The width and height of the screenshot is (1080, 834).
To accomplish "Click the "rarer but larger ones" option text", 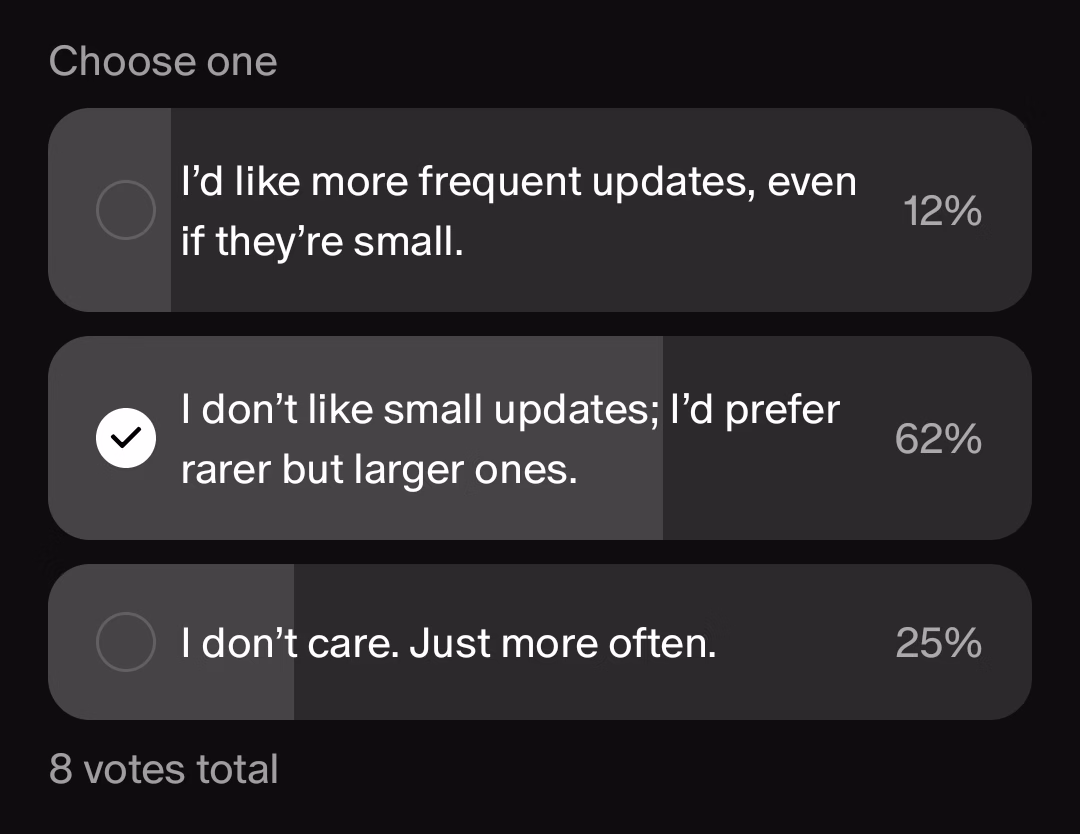I will point(379,469).
